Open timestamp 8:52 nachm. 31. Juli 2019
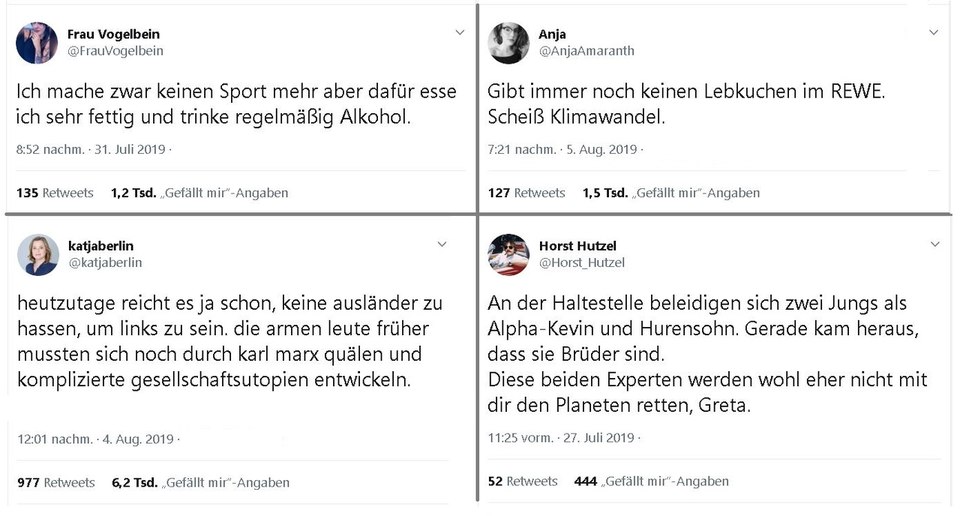The width and height of the screenshot is (960, 516). pos(91,149)
